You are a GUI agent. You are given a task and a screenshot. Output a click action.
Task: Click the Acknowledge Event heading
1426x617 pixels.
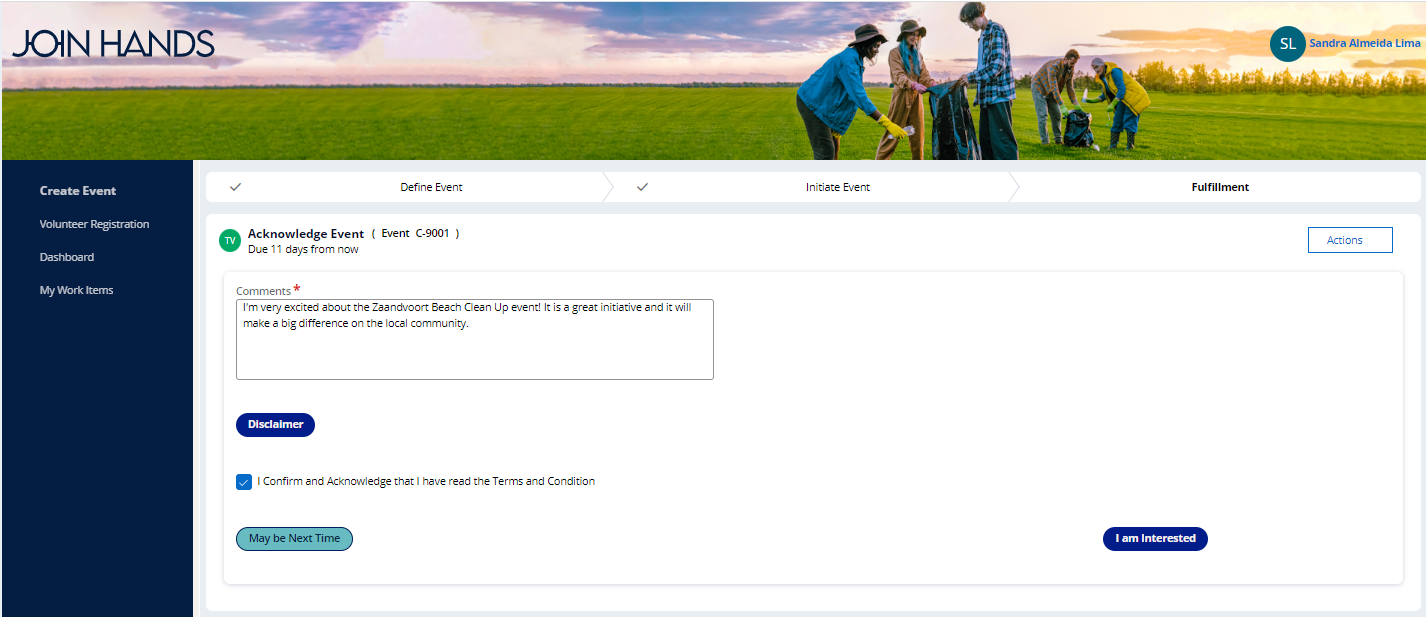click(x=306, y=234)
